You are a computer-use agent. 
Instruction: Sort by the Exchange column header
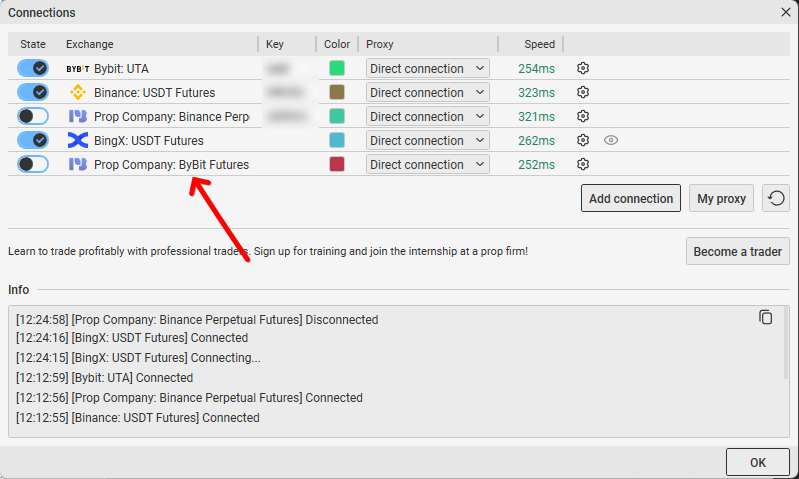pyautogui.click(x=90, y=44)
